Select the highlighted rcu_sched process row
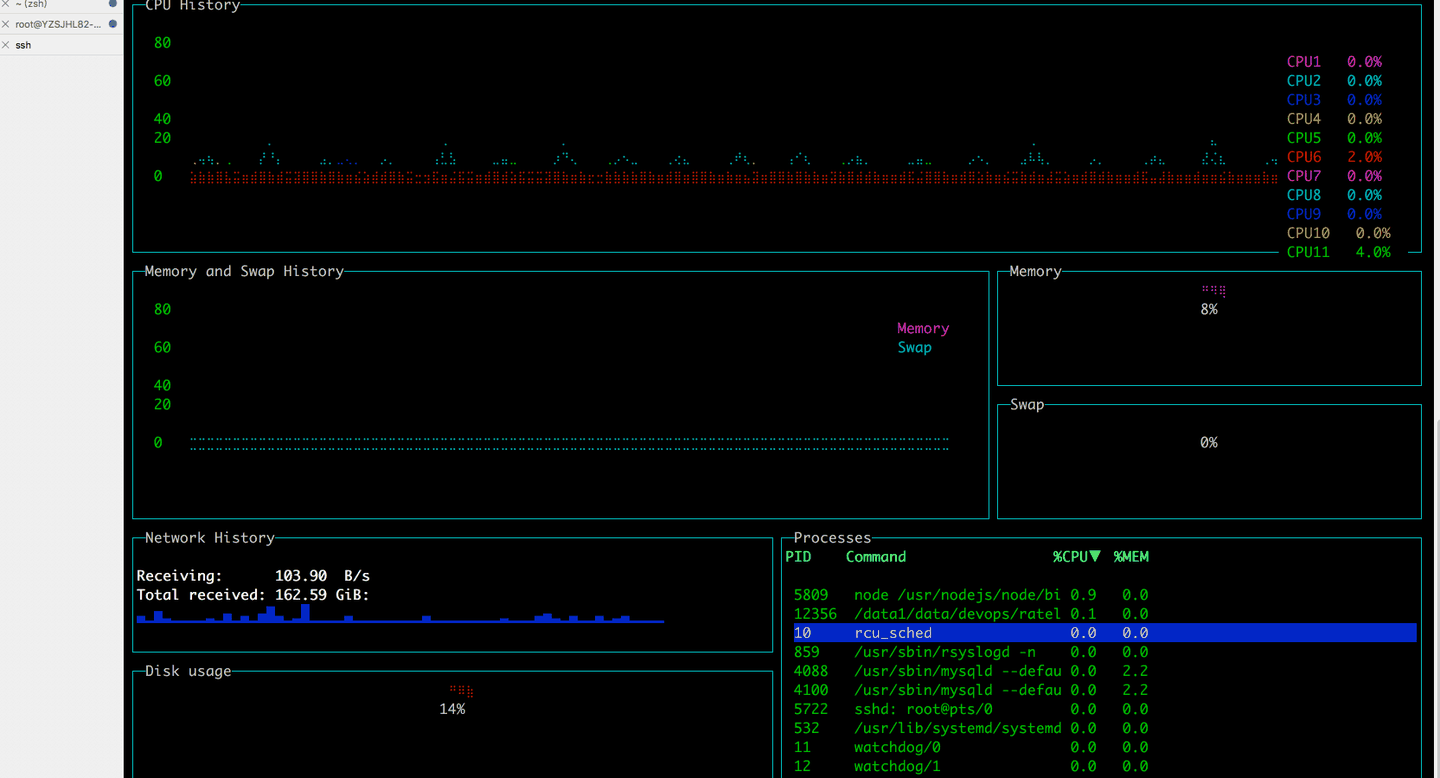 pyautogui.click(x=1100, y=633)
